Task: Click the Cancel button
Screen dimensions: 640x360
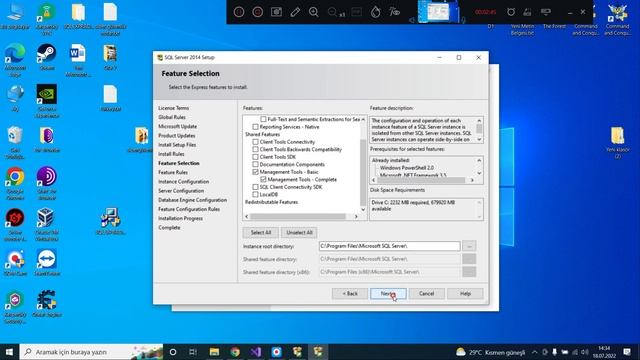Action: click(427, 293)
